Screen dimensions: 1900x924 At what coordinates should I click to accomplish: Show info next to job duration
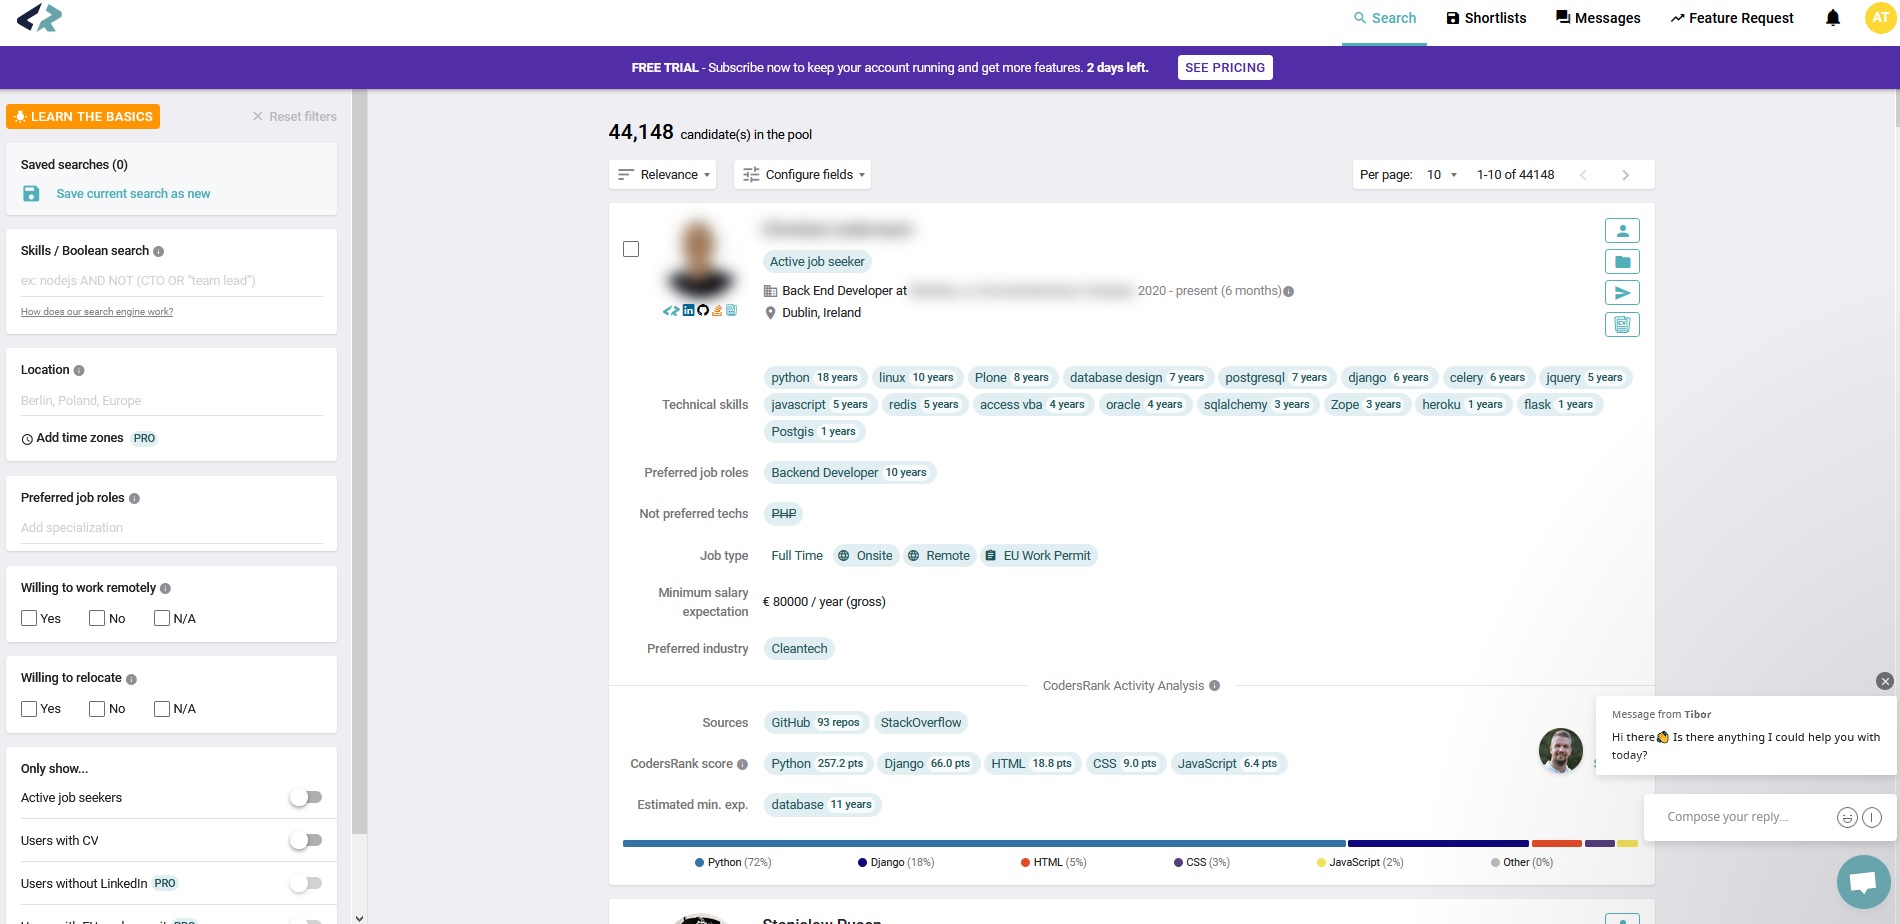tap(1288, 291)
